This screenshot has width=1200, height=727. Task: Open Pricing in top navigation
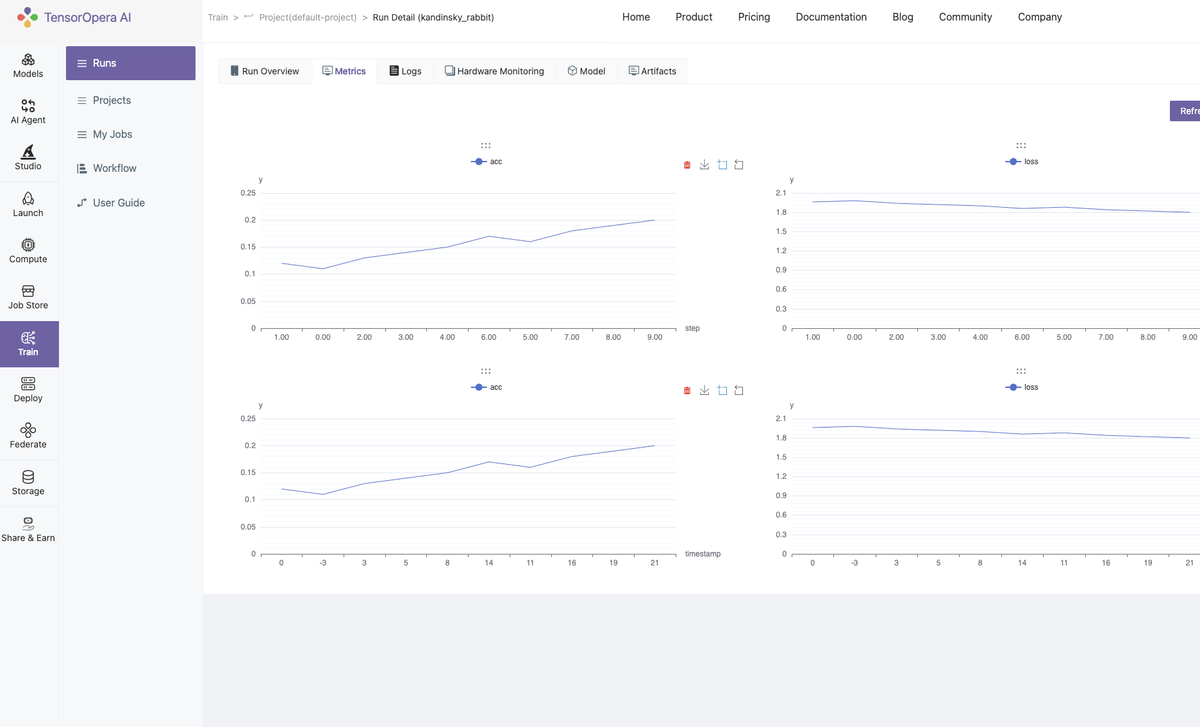(x=754, y=17)
